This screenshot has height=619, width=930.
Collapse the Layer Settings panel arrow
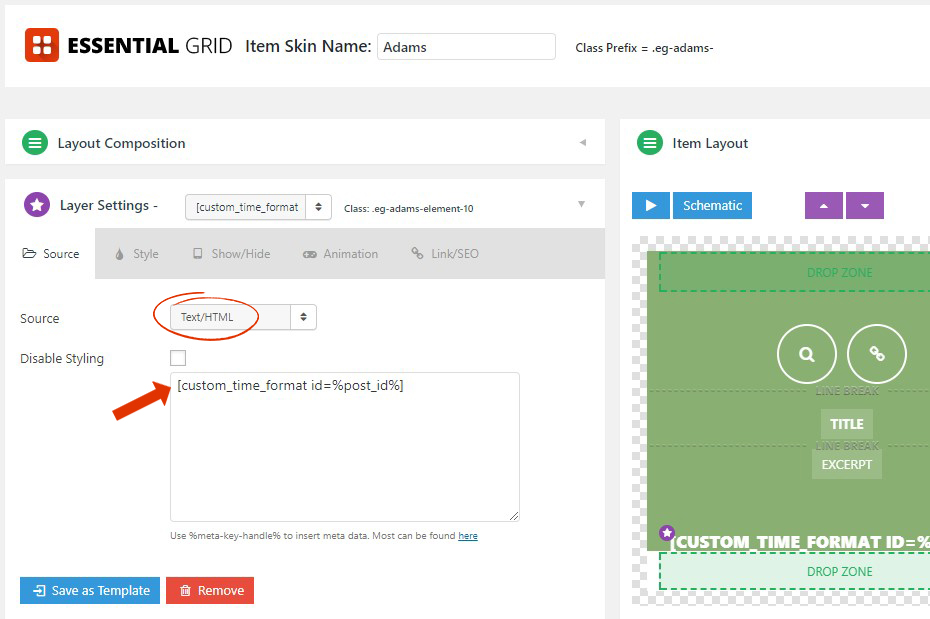pos(581,204)
